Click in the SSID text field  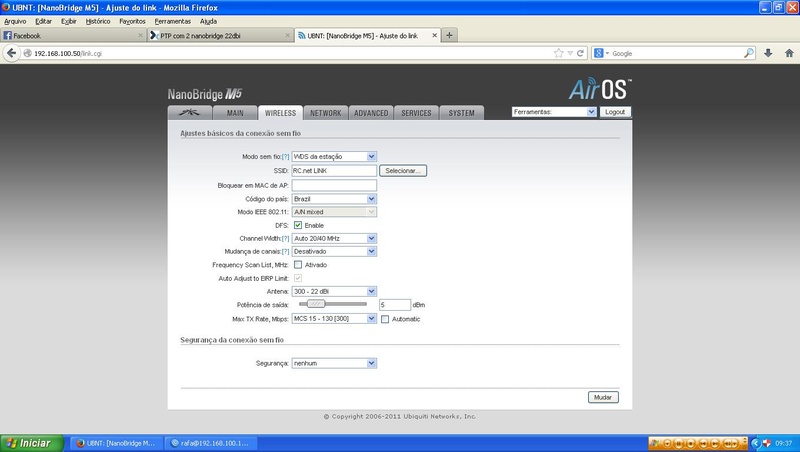pos(334,171)
